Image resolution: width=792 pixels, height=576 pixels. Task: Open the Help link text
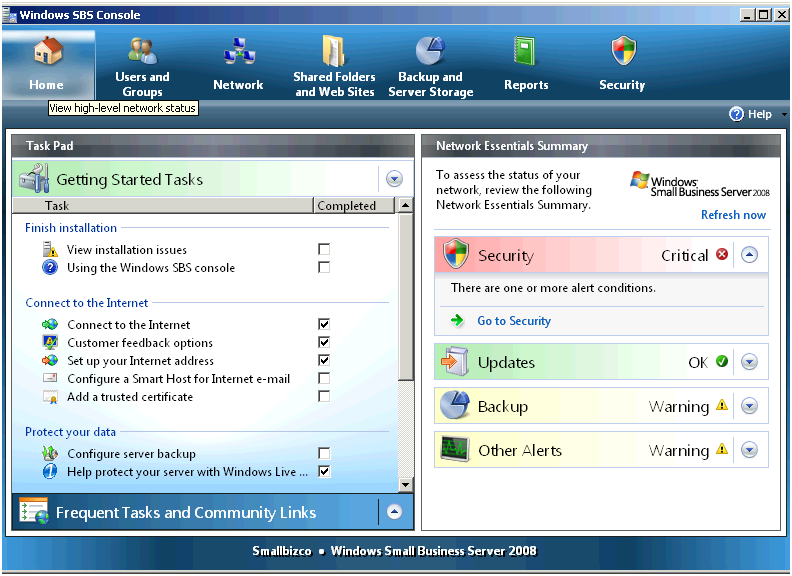pos(760,114)
